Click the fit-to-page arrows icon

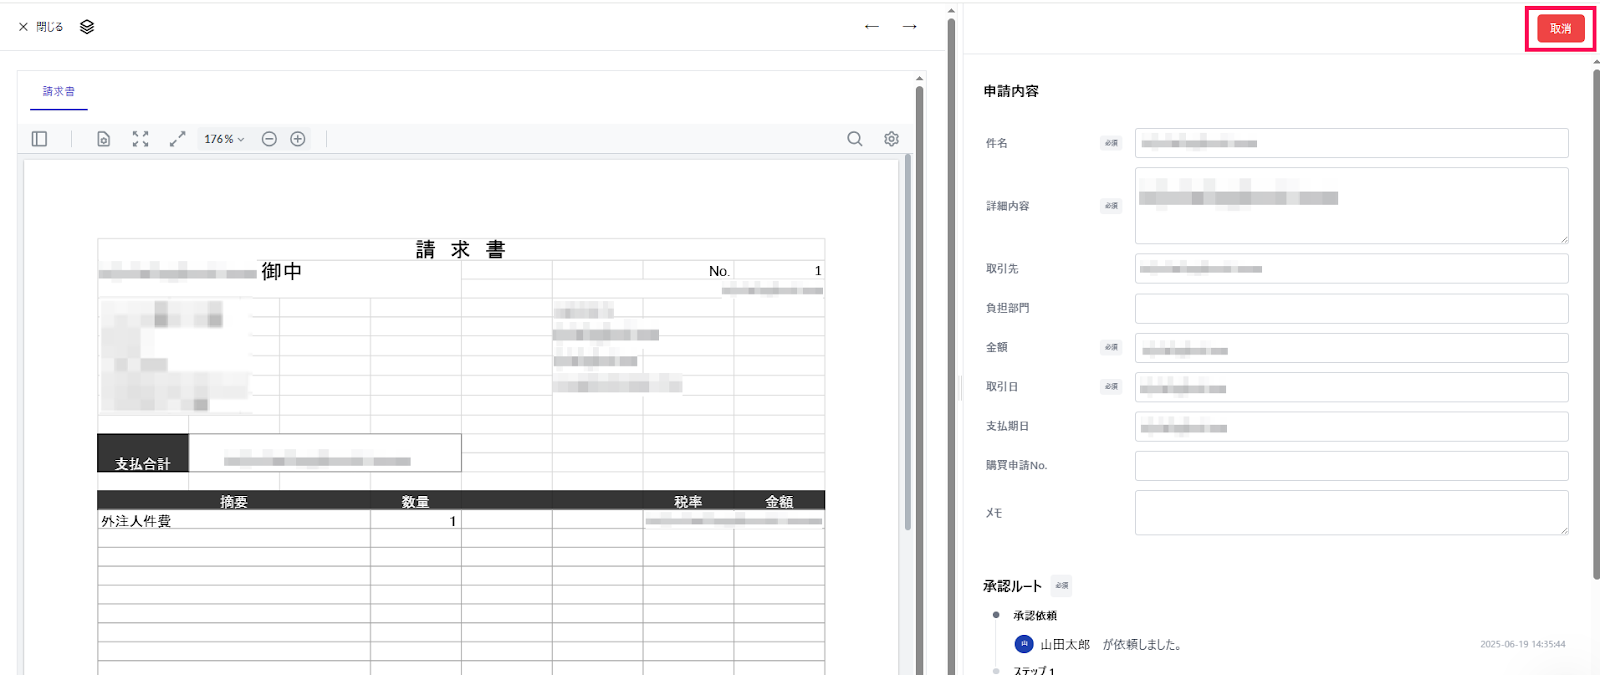(141, 139)
